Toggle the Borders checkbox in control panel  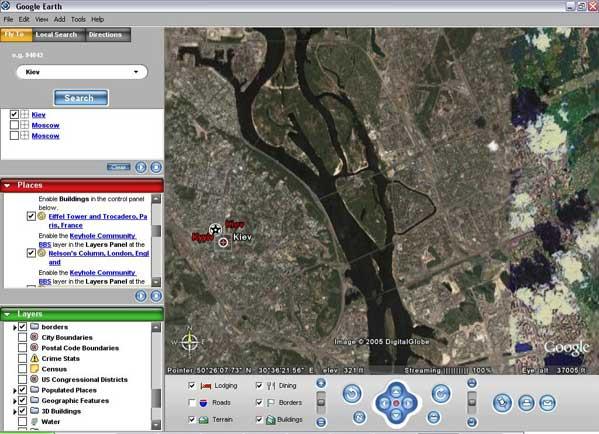(x=259, y=402)
